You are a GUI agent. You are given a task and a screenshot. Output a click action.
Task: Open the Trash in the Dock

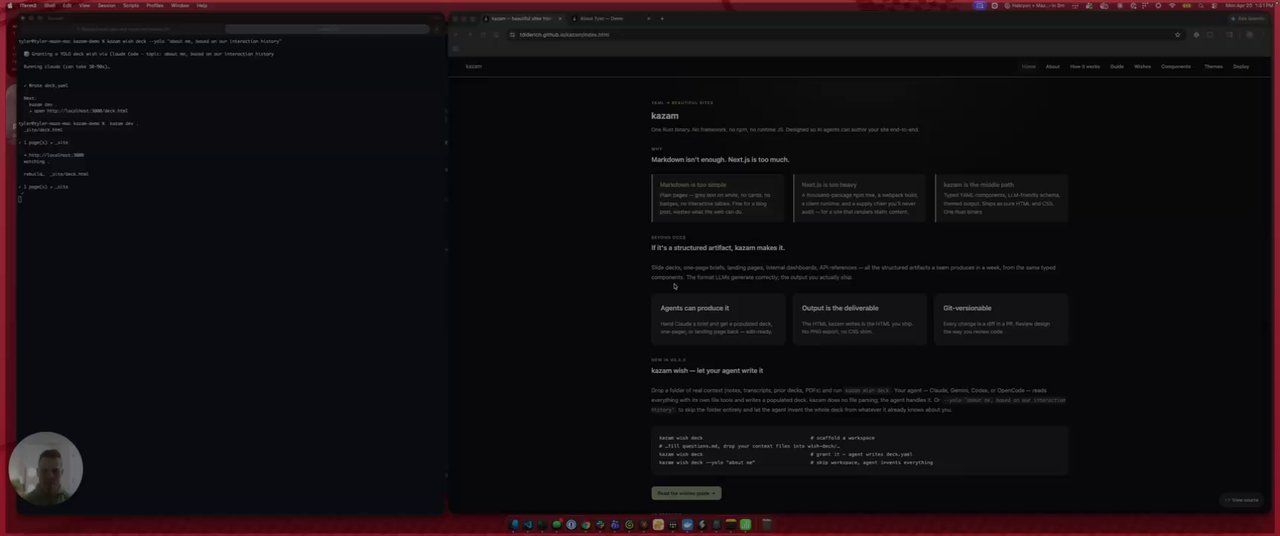point(767,524)
